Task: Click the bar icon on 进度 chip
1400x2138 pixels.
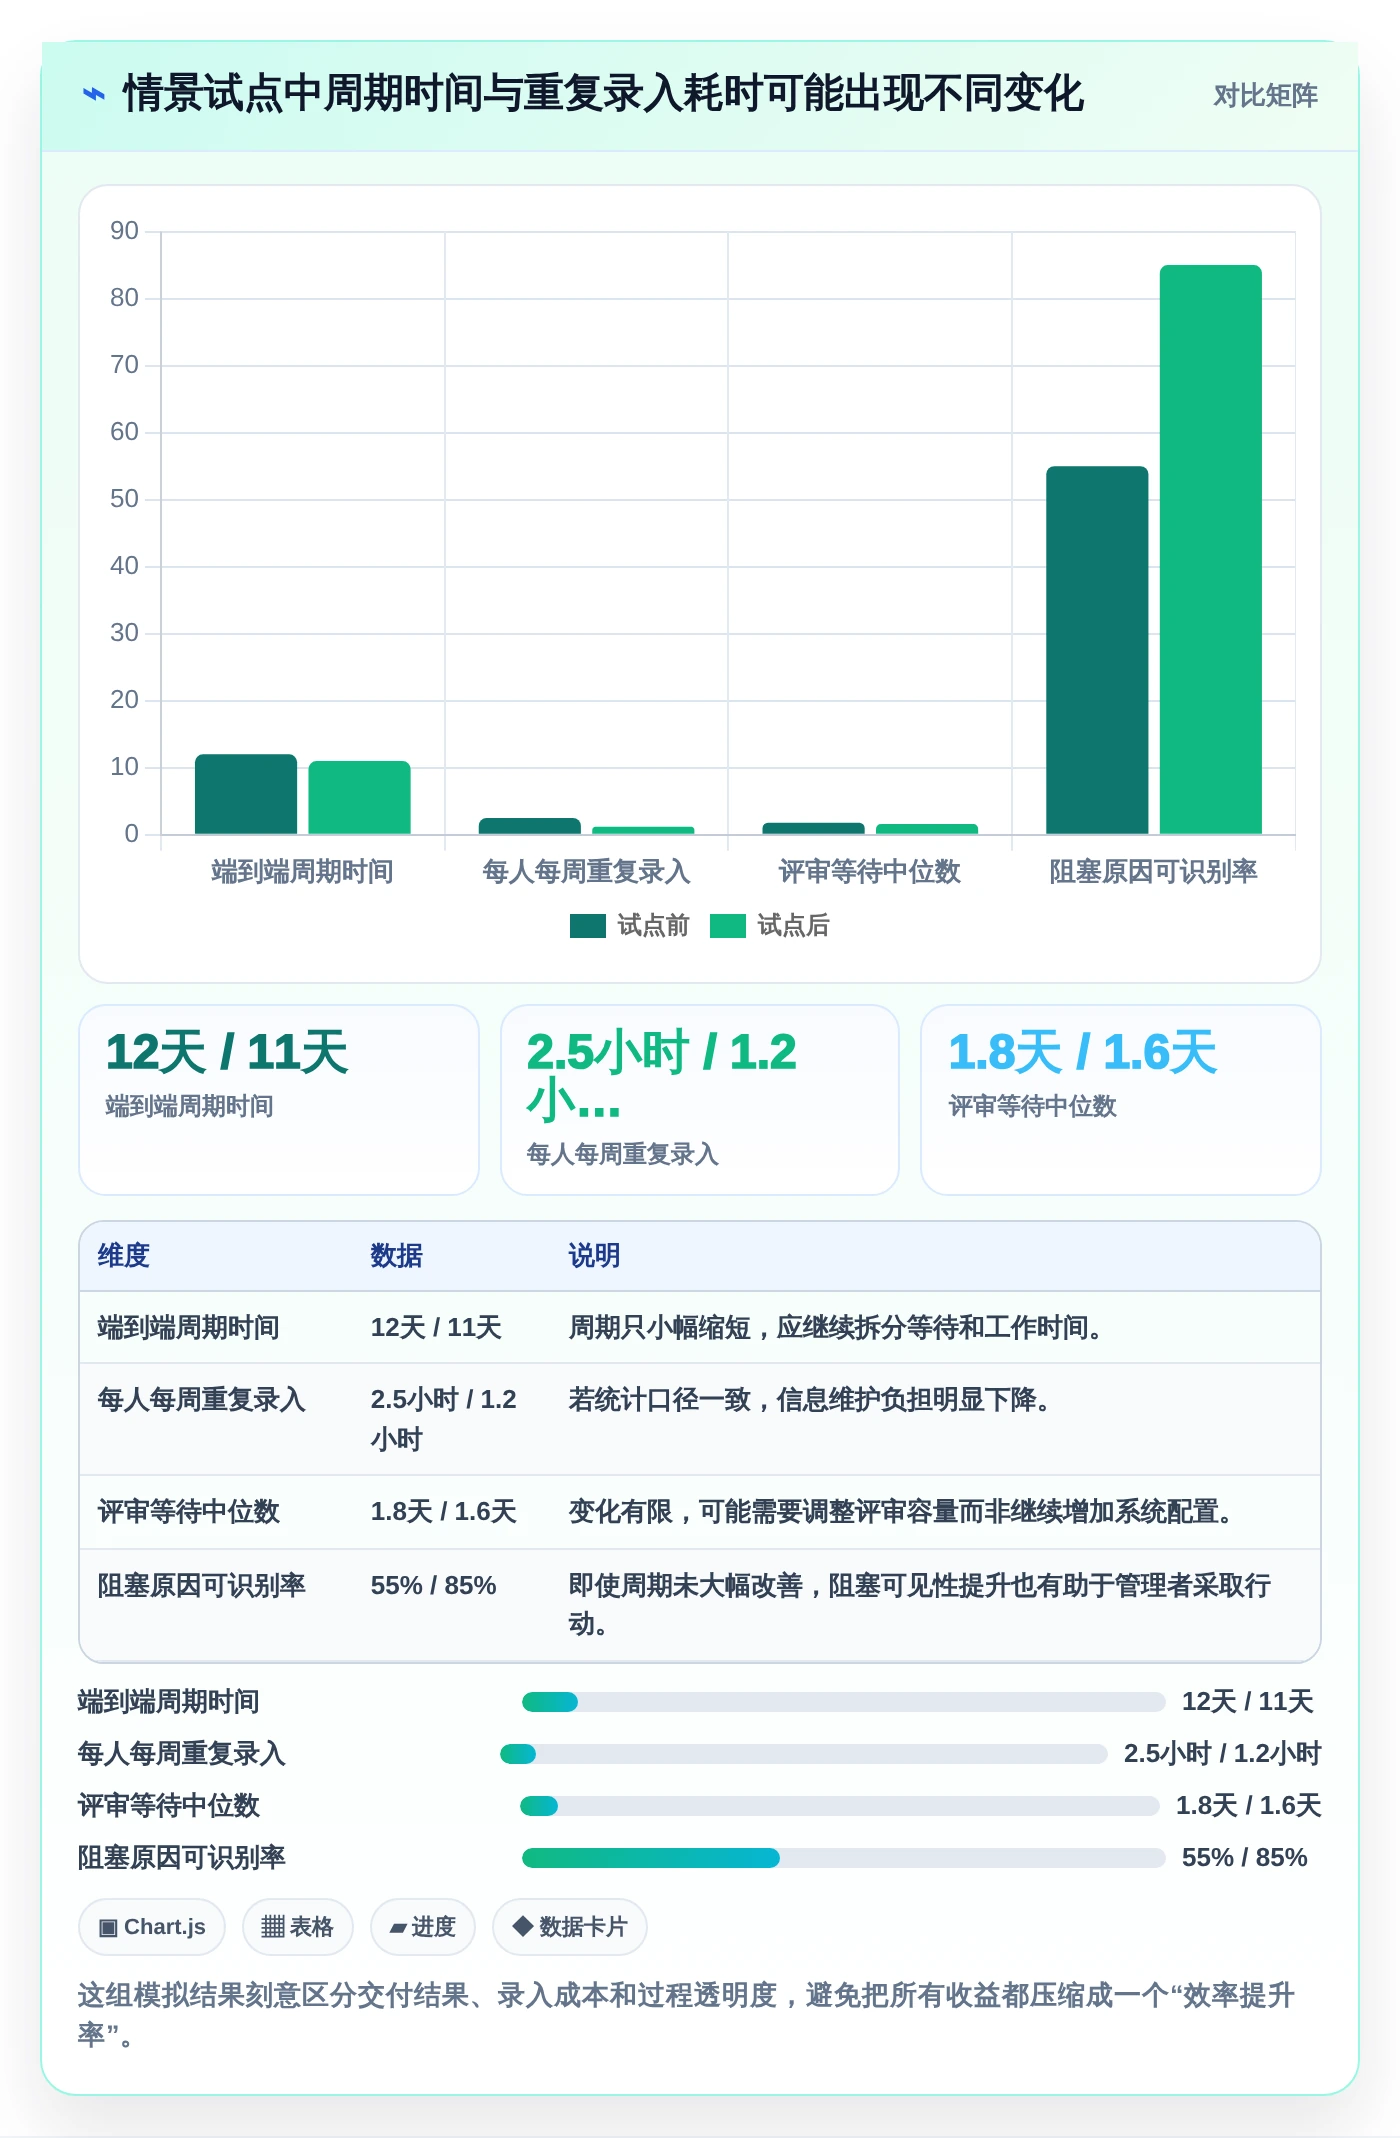Action: [x=398, y=1929]
